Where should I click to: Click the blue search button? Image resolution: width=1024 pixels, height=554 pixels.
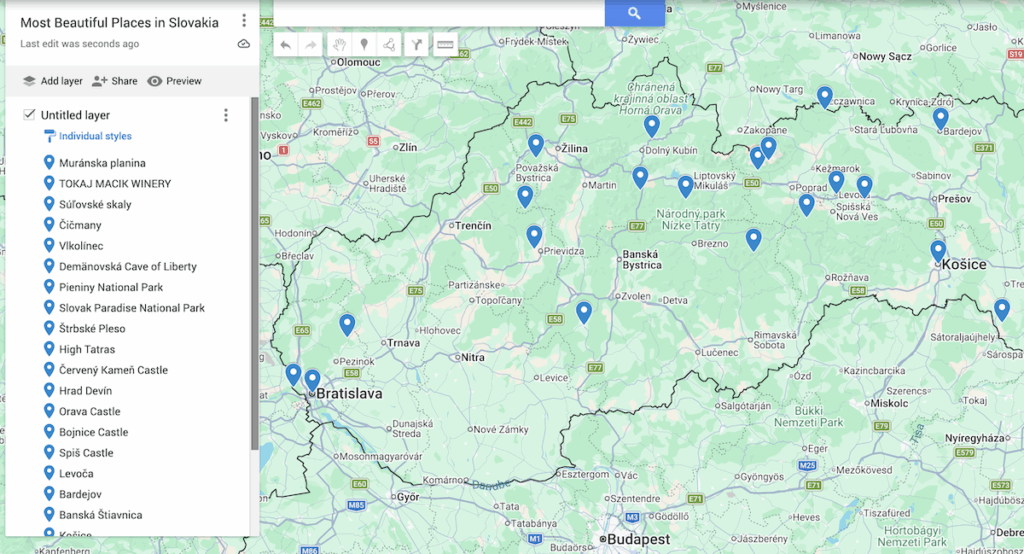coord(634,12)
